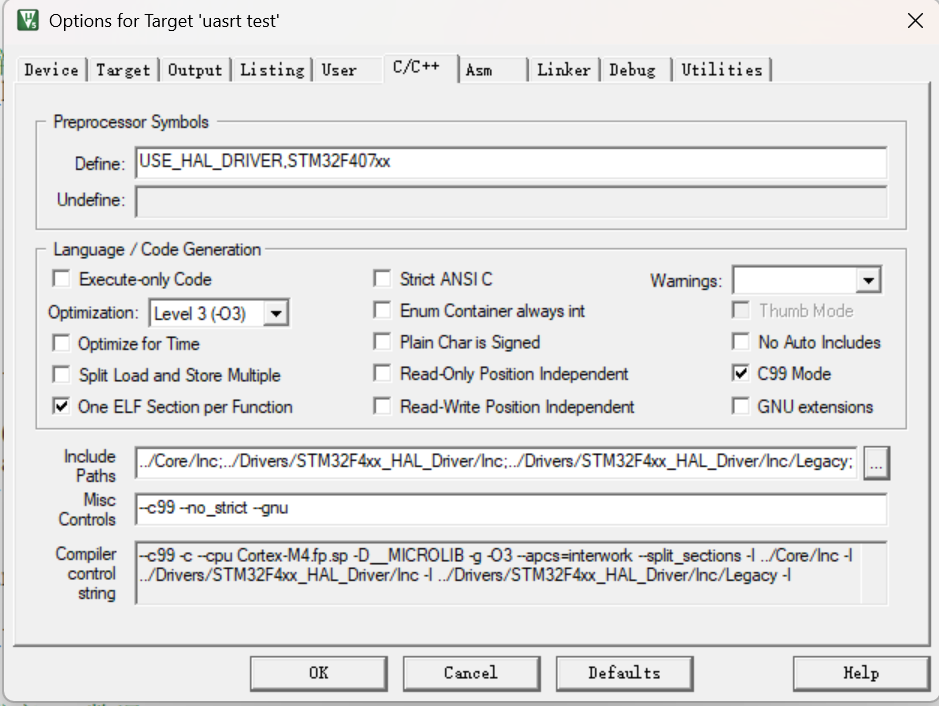Click the Keil uVision icon in title bar

pos(28,20)
